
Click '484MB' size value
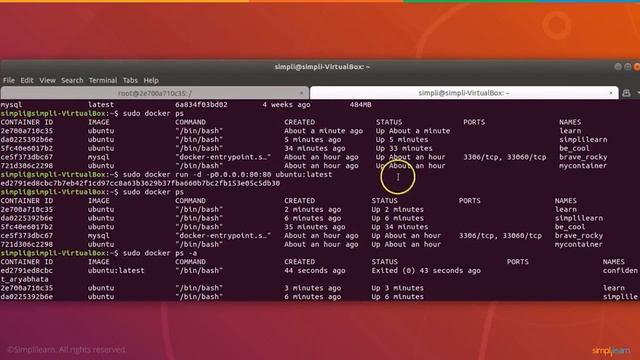(360, 105)
